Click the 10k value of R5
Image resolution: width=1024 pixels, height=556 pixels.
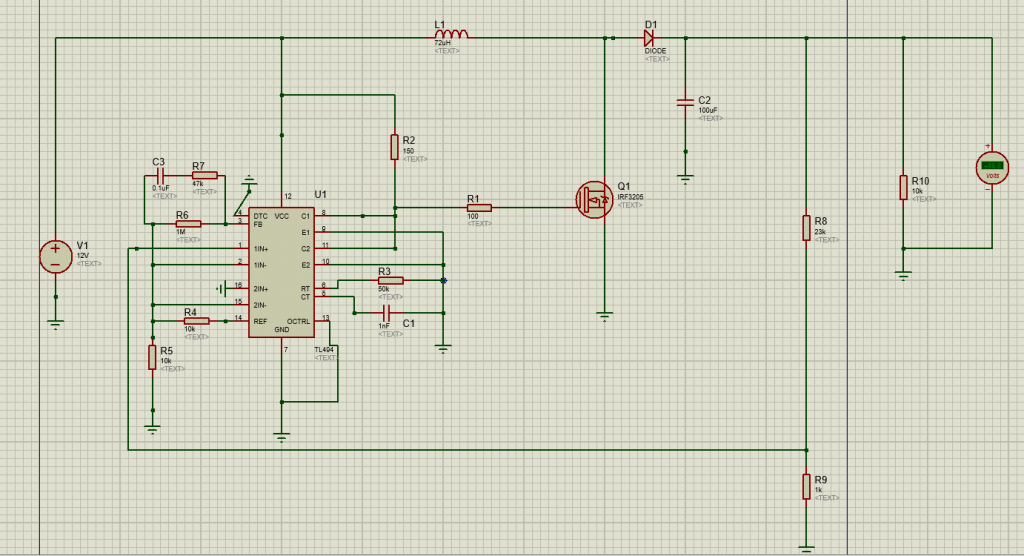(x=166, y=361)
